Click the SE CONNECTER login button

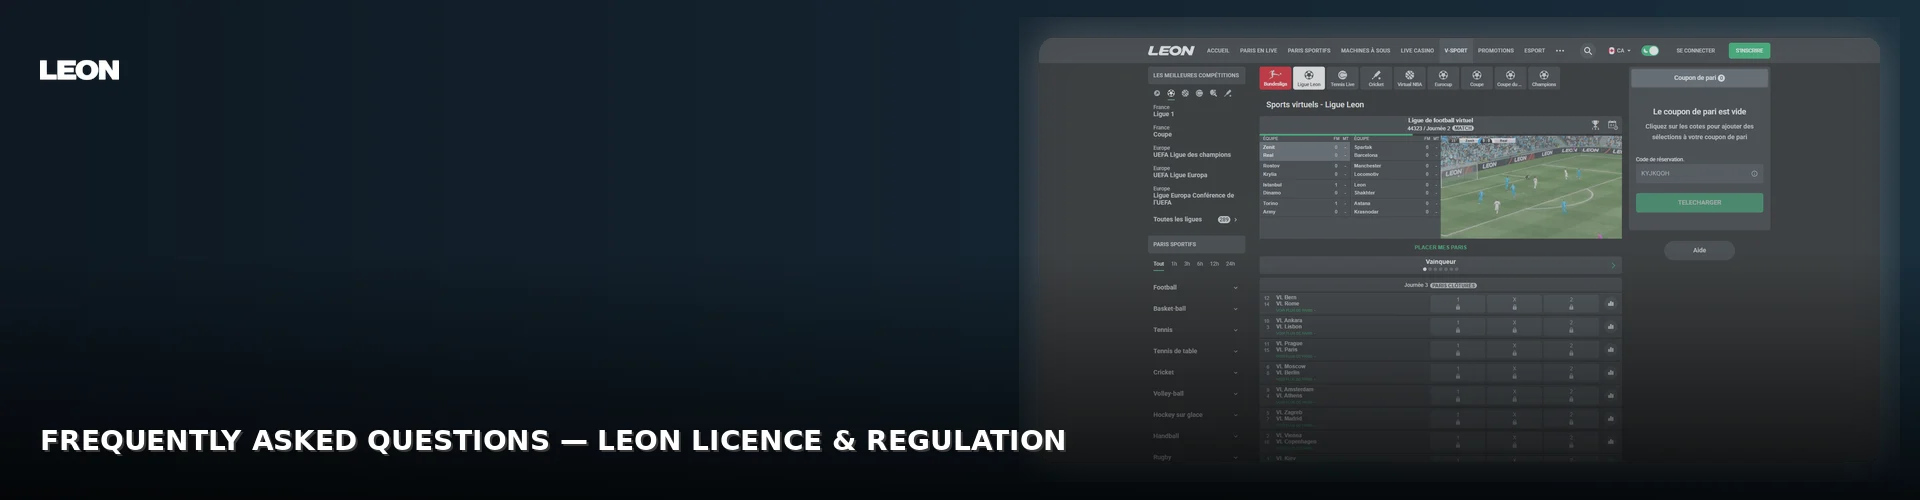[x=1695, y=51]
